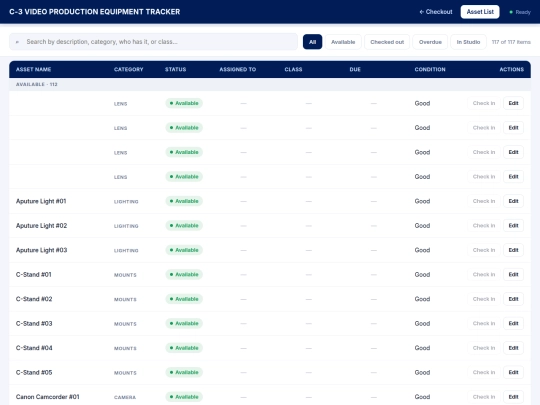Edit C-Stand #05
The image size is (540, 405).
tap(513, 372)
